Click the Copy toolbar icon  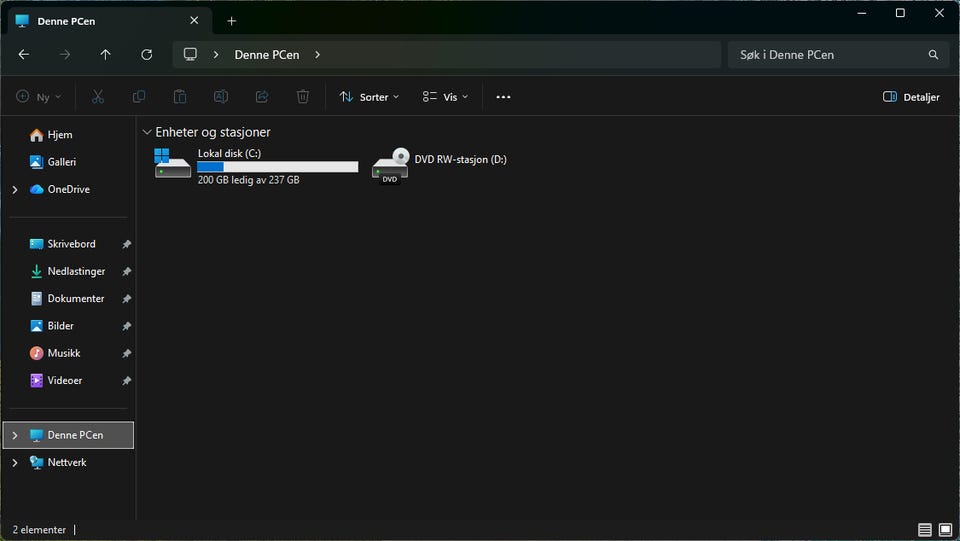[139, 97]
